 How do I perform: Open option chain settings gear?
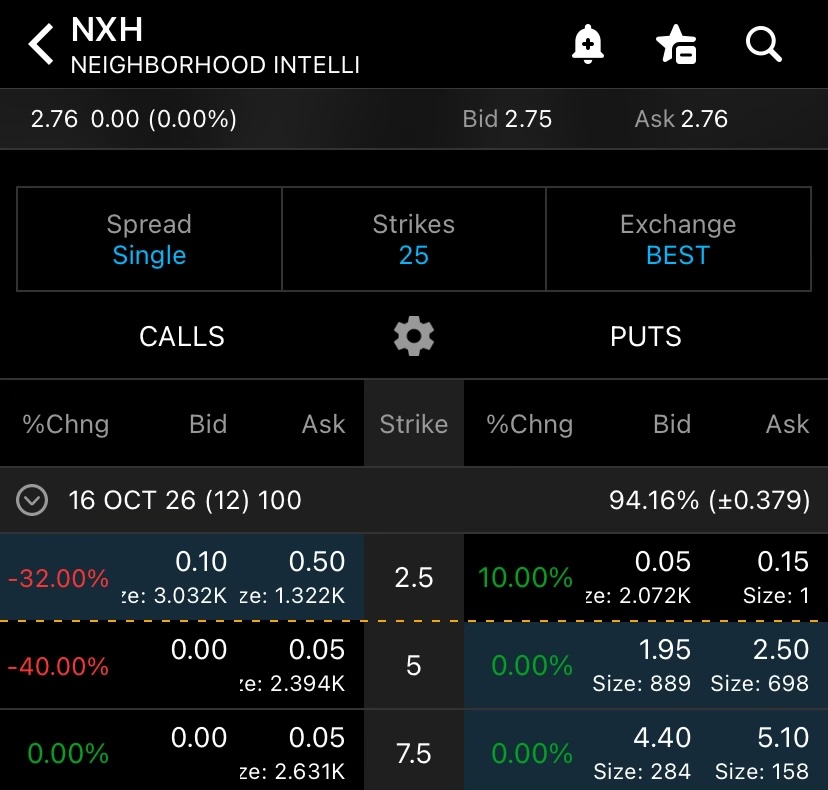click(414, 336)
